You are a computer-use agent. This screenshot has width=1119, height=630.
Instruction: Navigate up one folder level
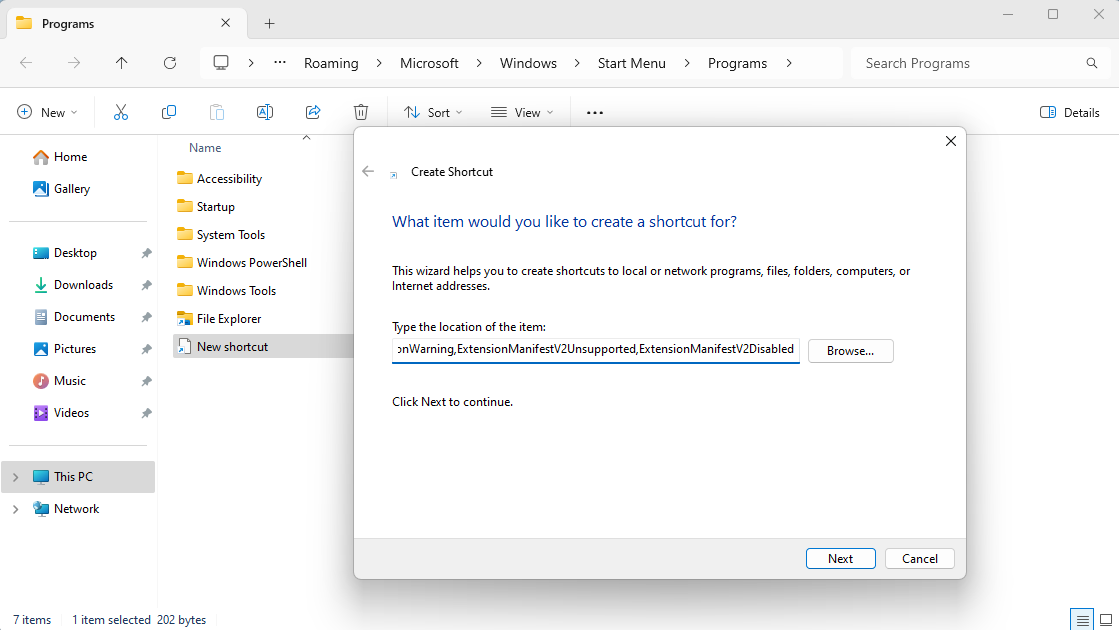coord(121,63)
